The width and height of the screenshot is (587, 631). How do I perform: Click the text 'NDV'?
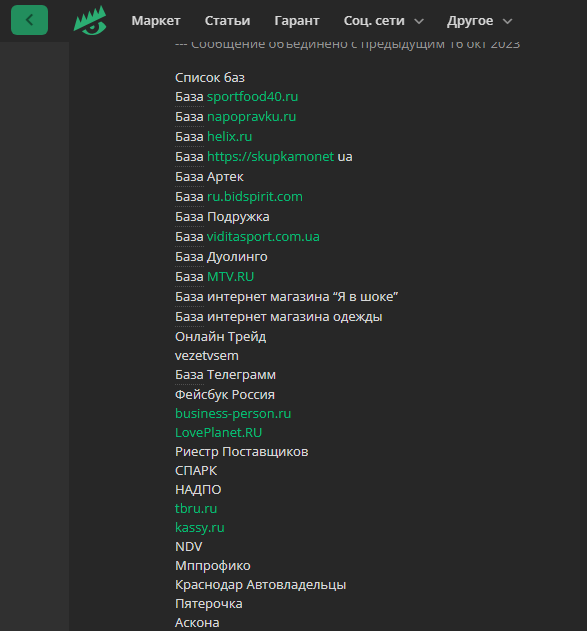point(188,547)
